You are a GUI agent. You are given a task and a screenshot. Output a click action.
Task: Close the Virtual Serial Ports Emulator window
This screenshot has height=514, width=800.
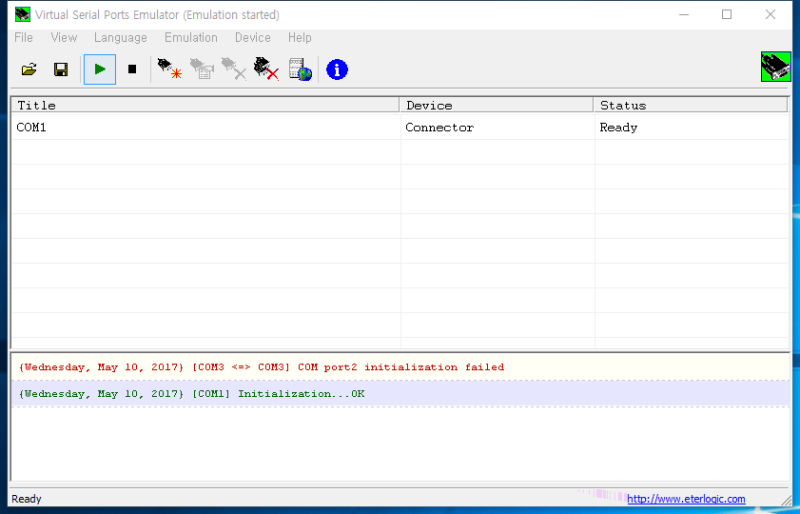pyautogui.click(x=770, y=15)
